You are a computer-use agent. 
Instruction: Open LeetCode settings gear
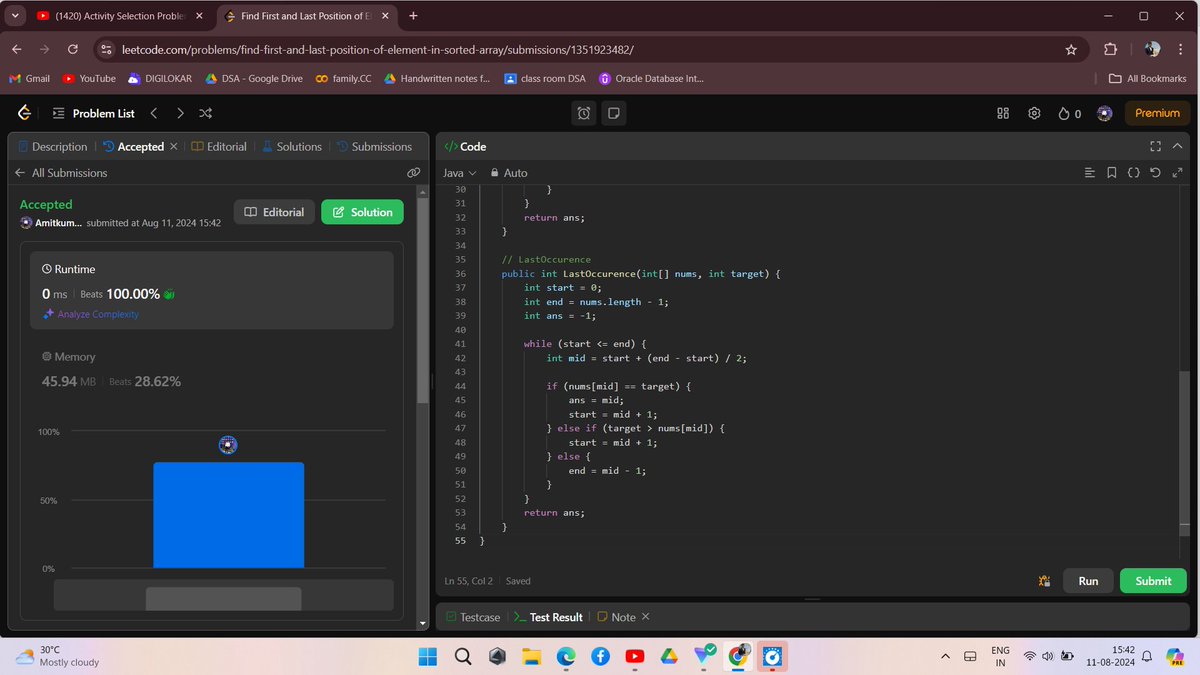(1035, 113)
